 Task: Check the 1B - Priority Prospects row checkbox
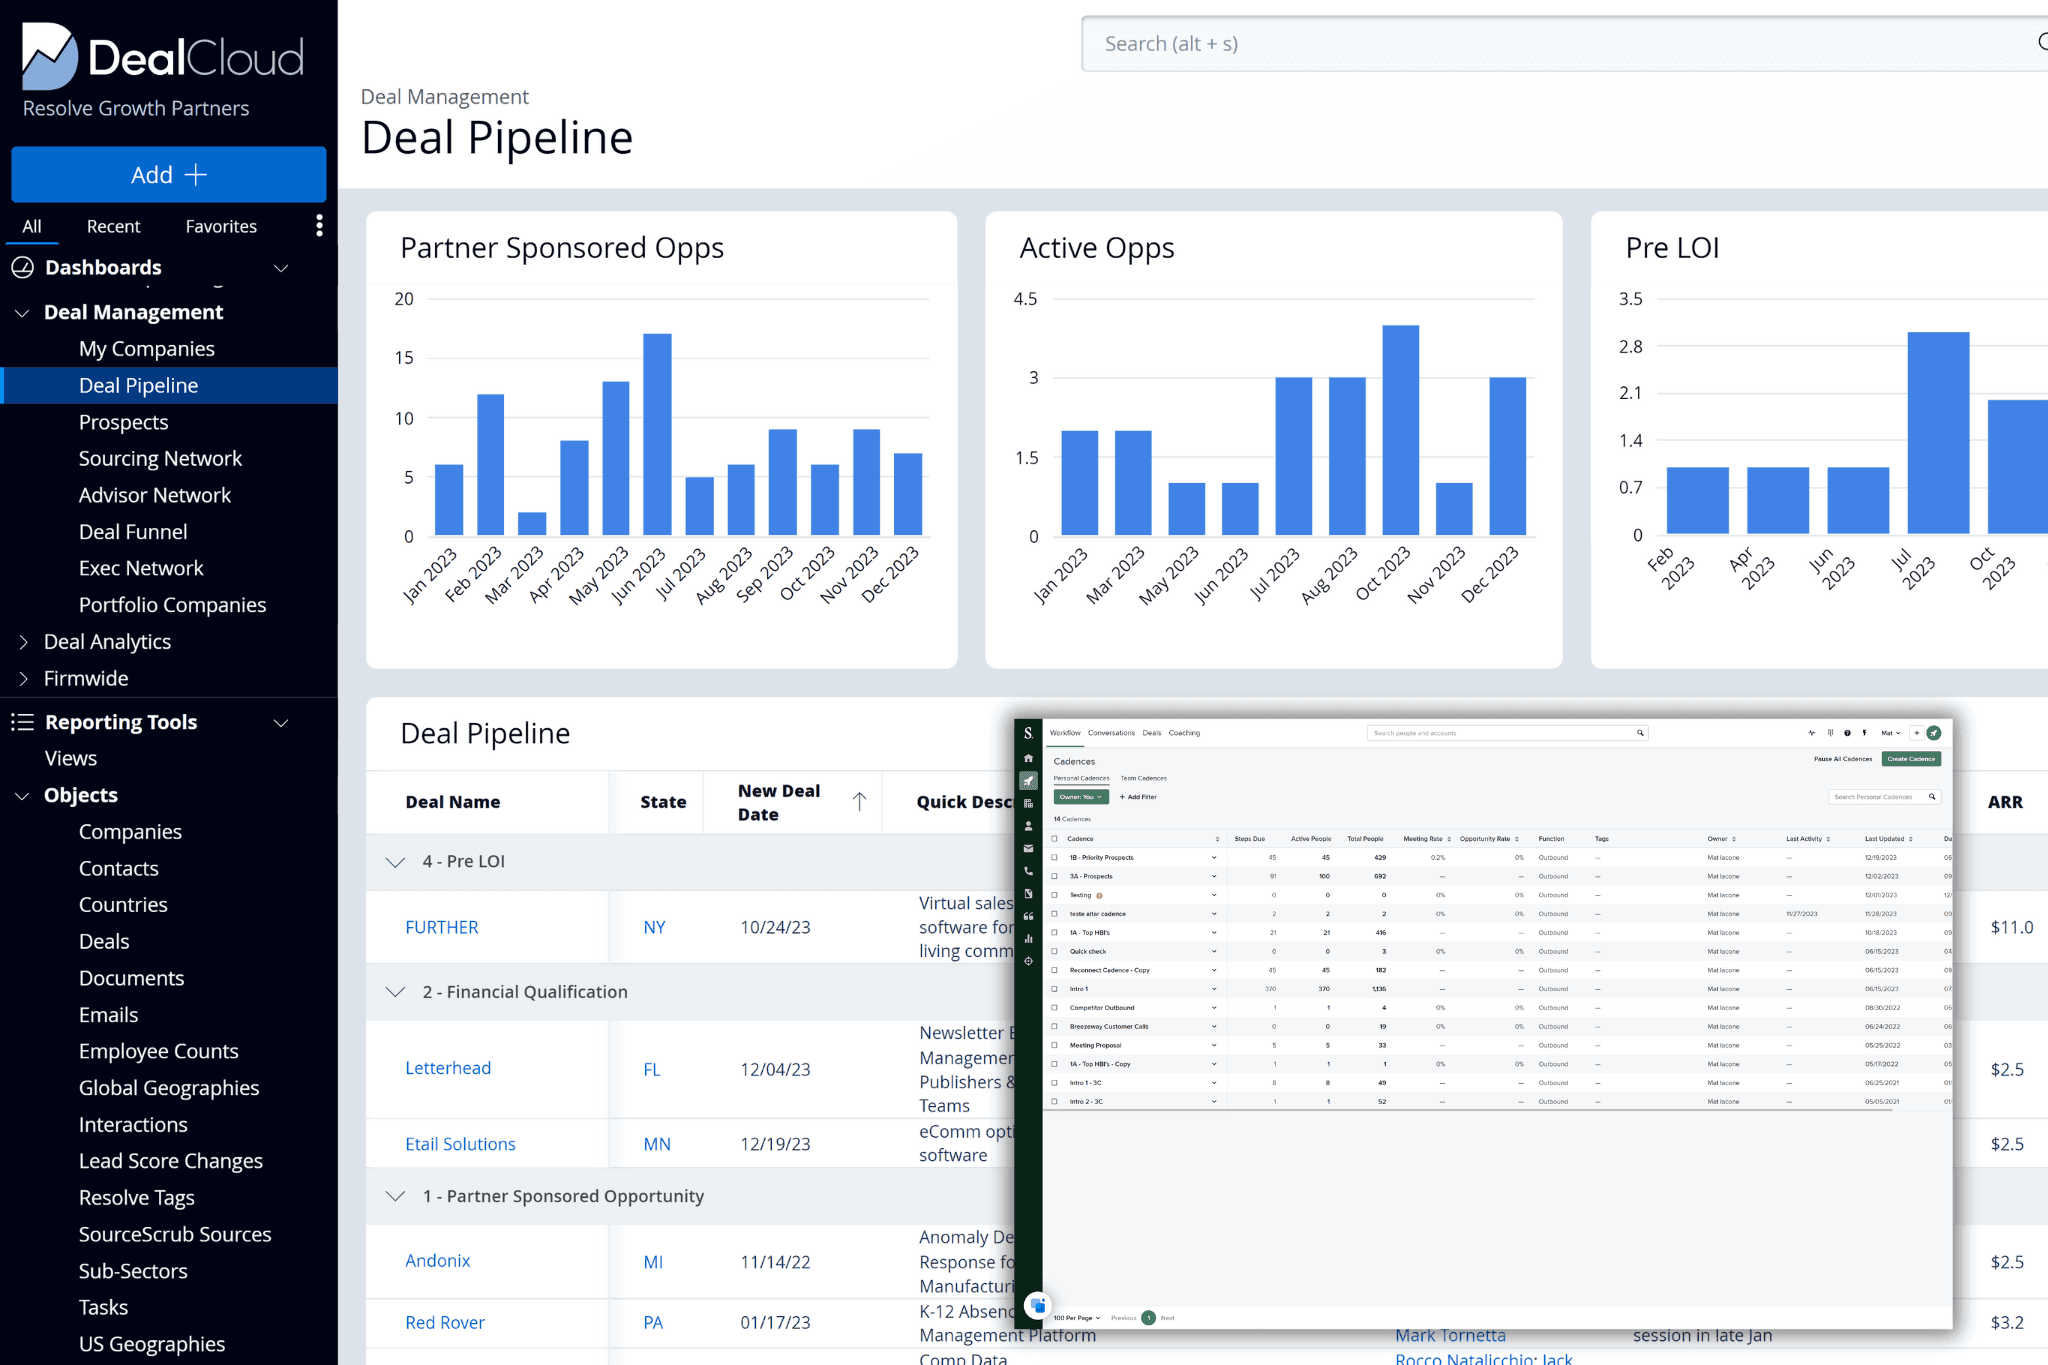[x=1054, y=858]
